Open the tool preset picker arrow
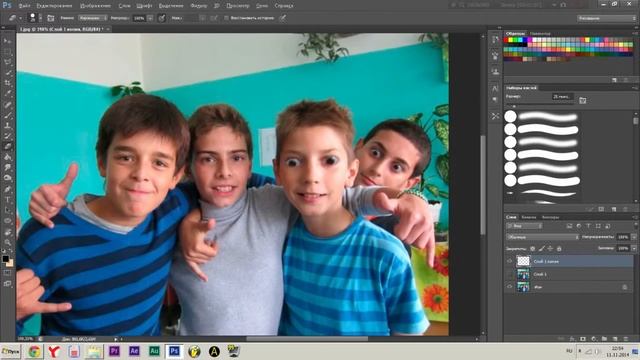This screenshot has width=640, height=360. click(x=20, y=18)
